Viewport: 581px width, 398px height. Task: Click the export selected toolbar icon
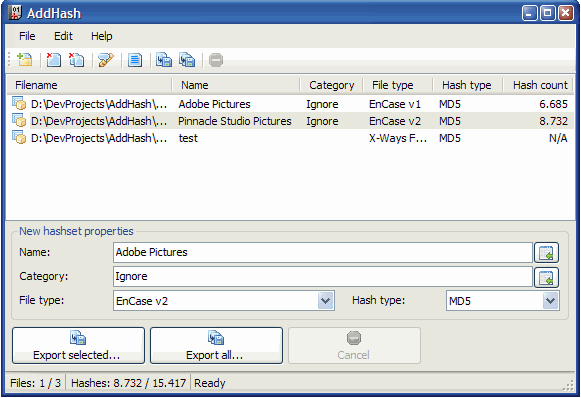(164, 60)
